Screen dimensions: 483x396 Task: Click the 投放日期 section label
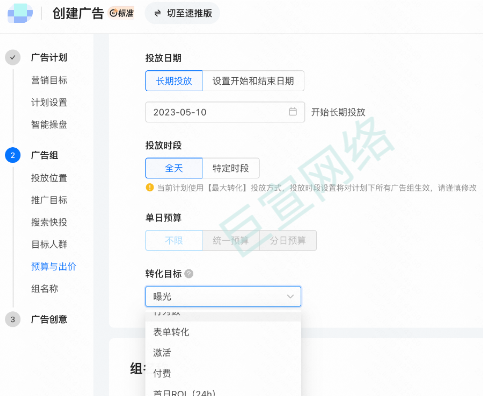click(x=163, y=58)
